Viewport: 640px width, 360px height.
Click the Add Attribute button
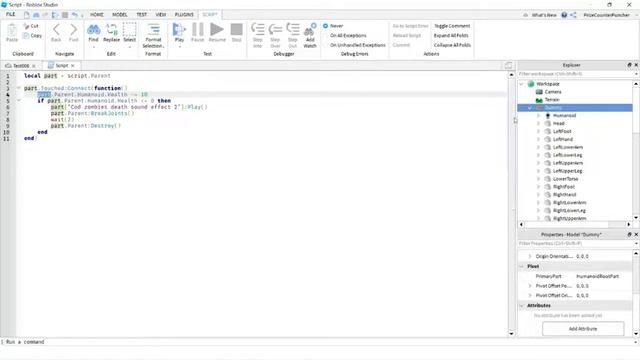point(583,329)
